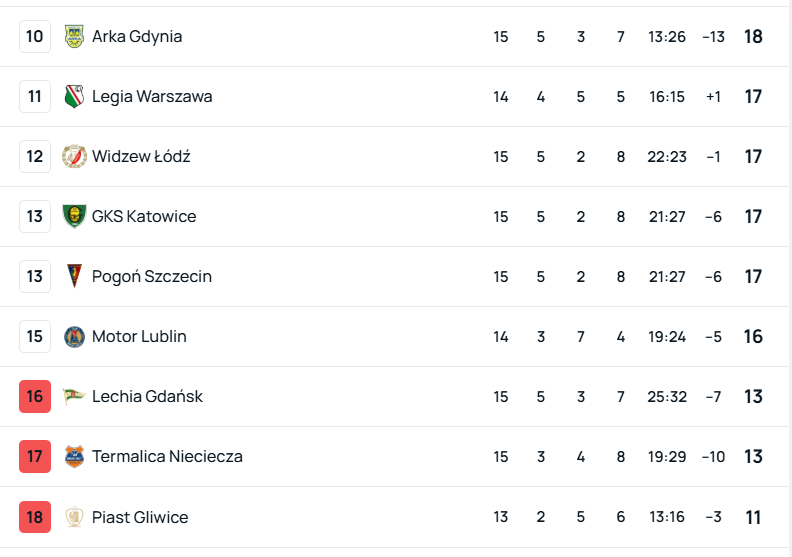Click the Legia Warszawa club crest

(74, 97)
